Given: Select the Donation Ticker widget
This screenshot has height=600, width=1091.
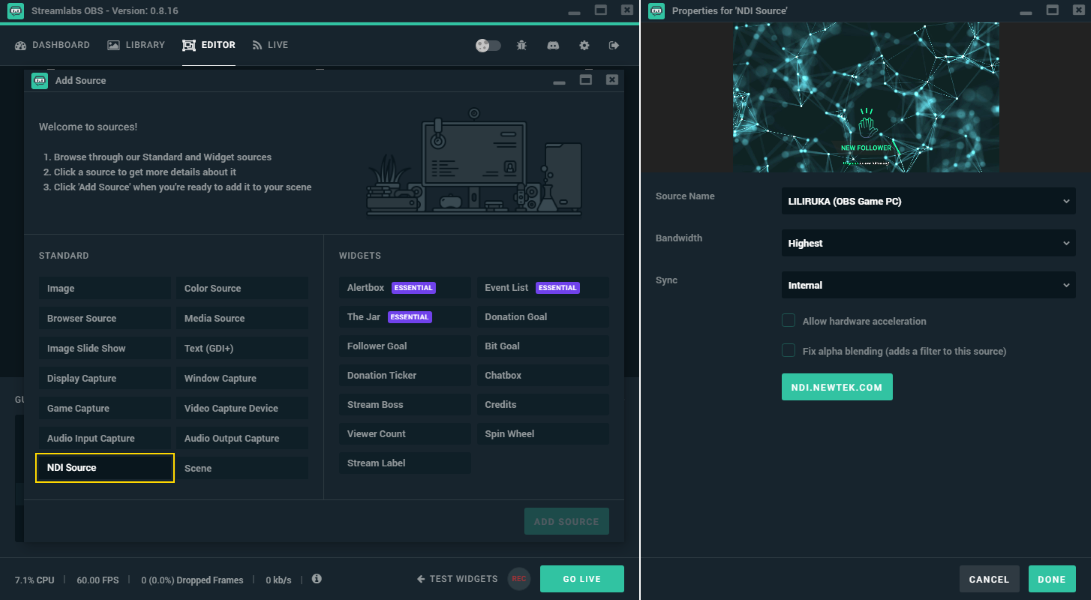Looking at the screenshot, I should coord(404,375).
